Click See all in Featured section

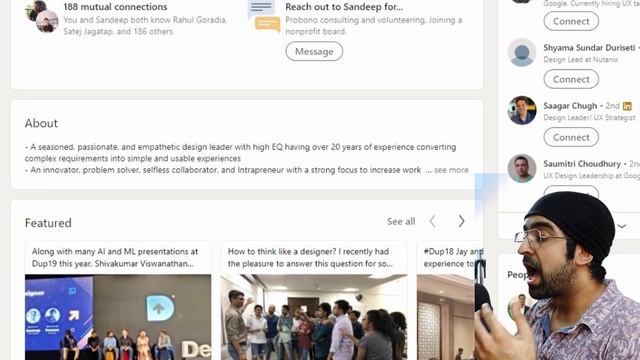coord(401,221)
